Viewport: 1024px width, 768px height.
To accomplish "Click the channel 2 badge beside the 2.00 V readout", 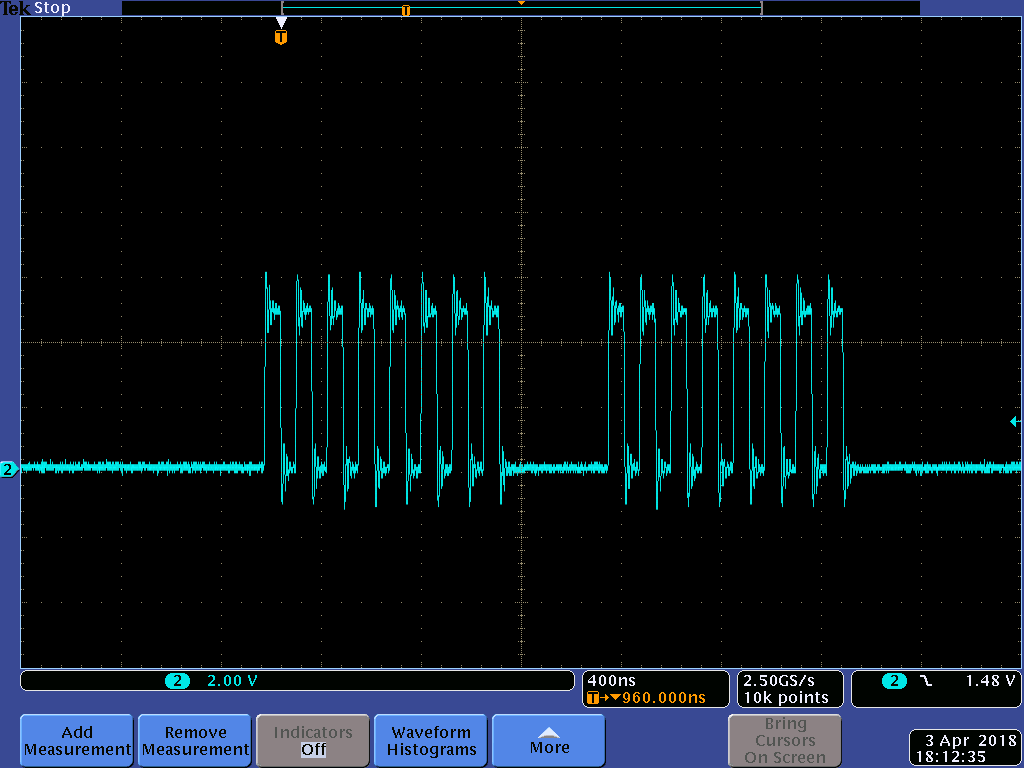I will [177, 680].
